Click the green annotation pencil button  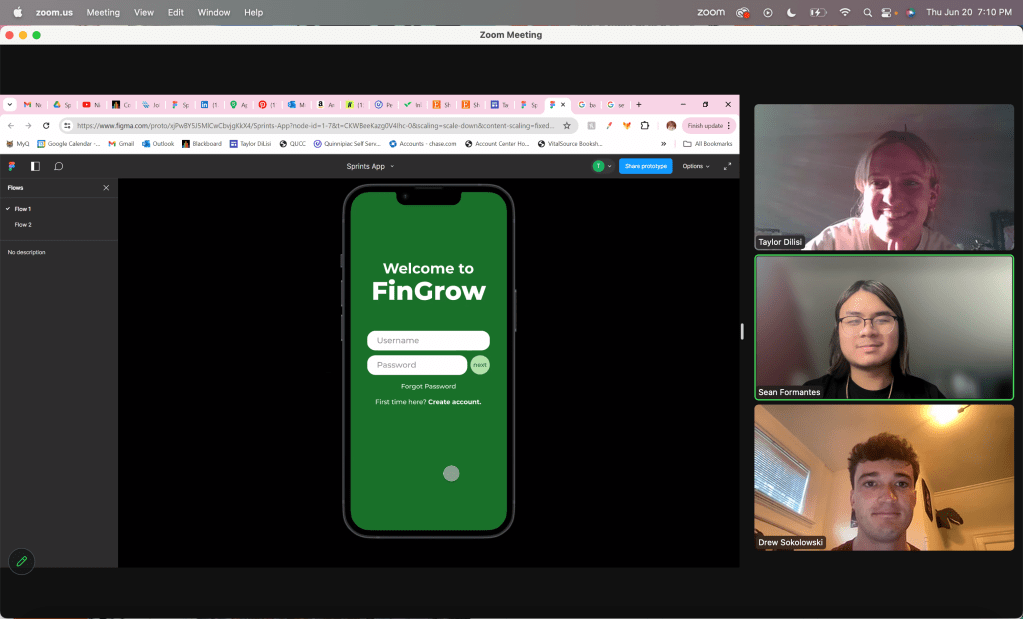pyautogui.click(x=21, y=561)
